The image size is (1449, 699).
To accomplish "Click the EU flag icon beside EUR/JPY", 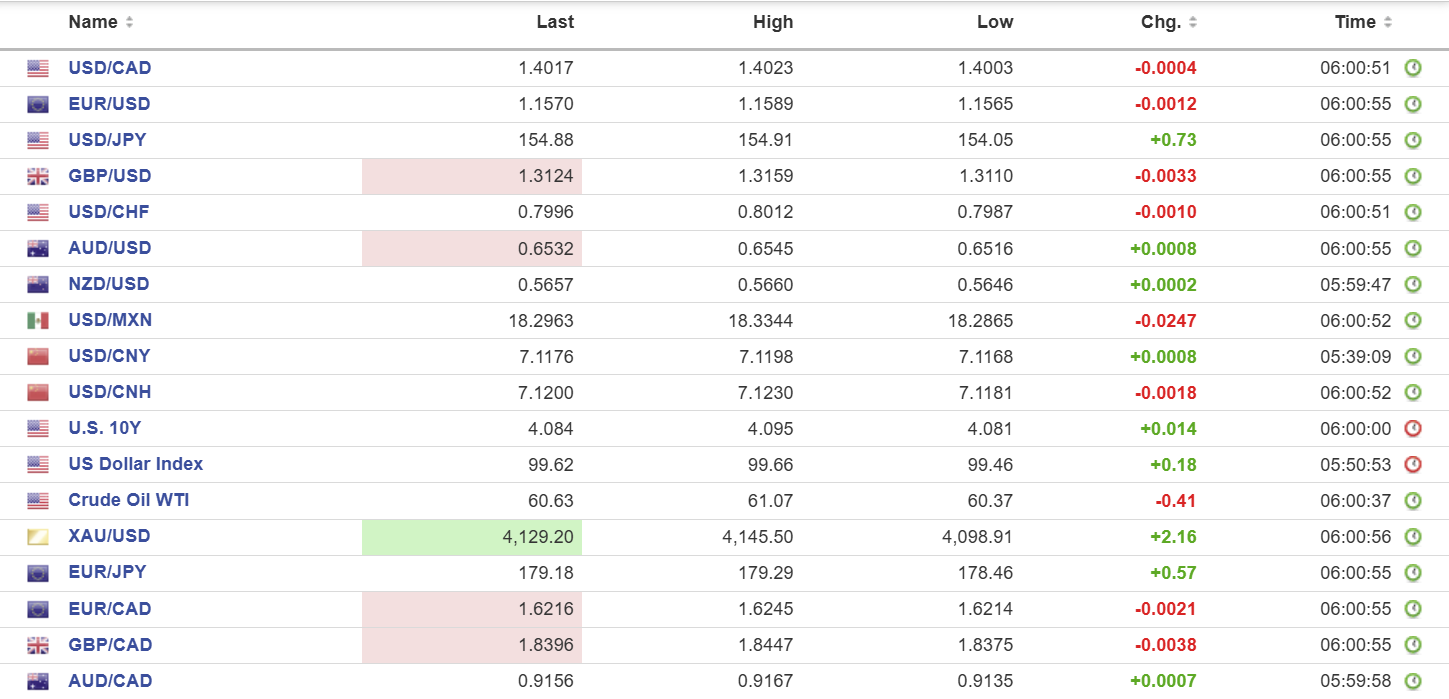I will click(x=38, y=573).
